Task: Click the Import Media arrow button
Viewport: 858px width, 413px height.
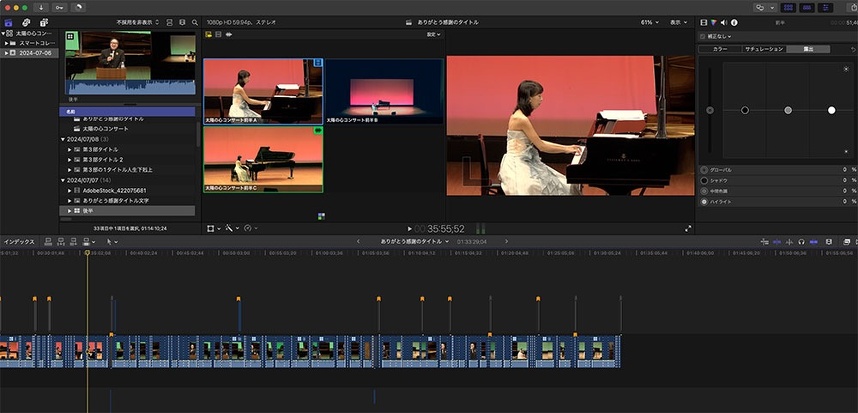Action: 42,7
